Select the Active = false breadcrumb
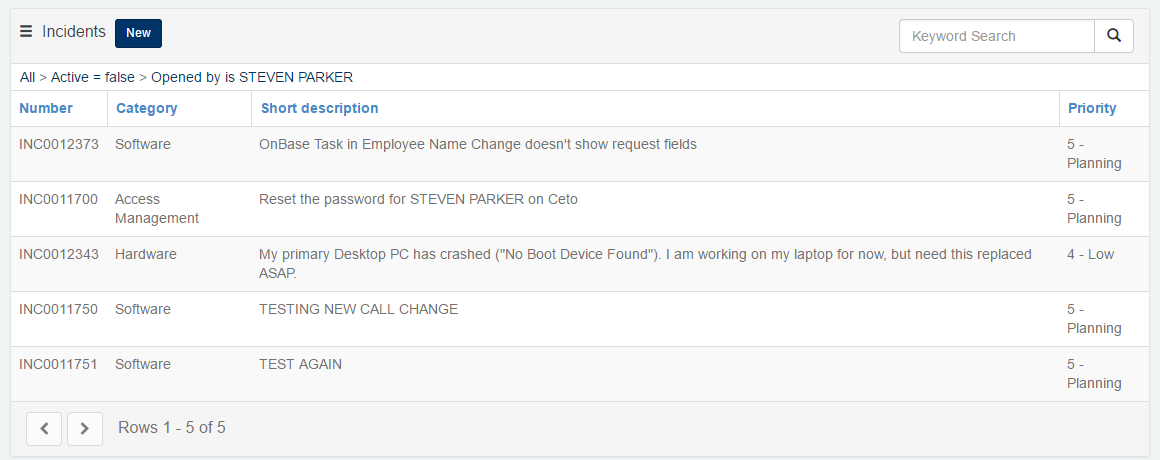The image size is (1160, 460). pyautogui.click(x=92, y=77)
